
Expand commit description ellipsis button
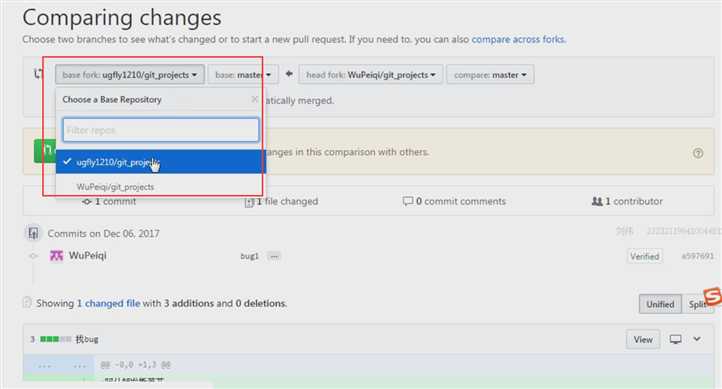(x=274, y=256)
